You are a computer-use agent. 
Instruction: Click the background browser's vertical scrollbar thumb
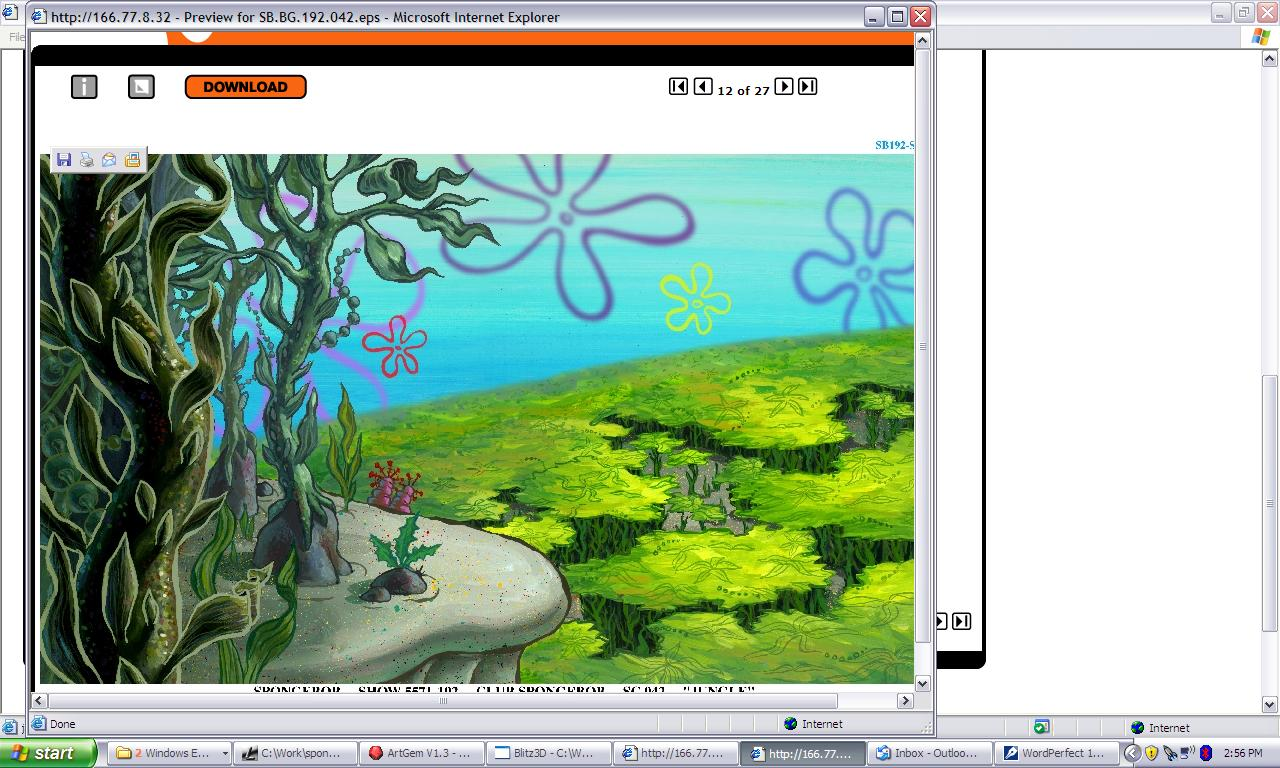tap(1269, 503)
